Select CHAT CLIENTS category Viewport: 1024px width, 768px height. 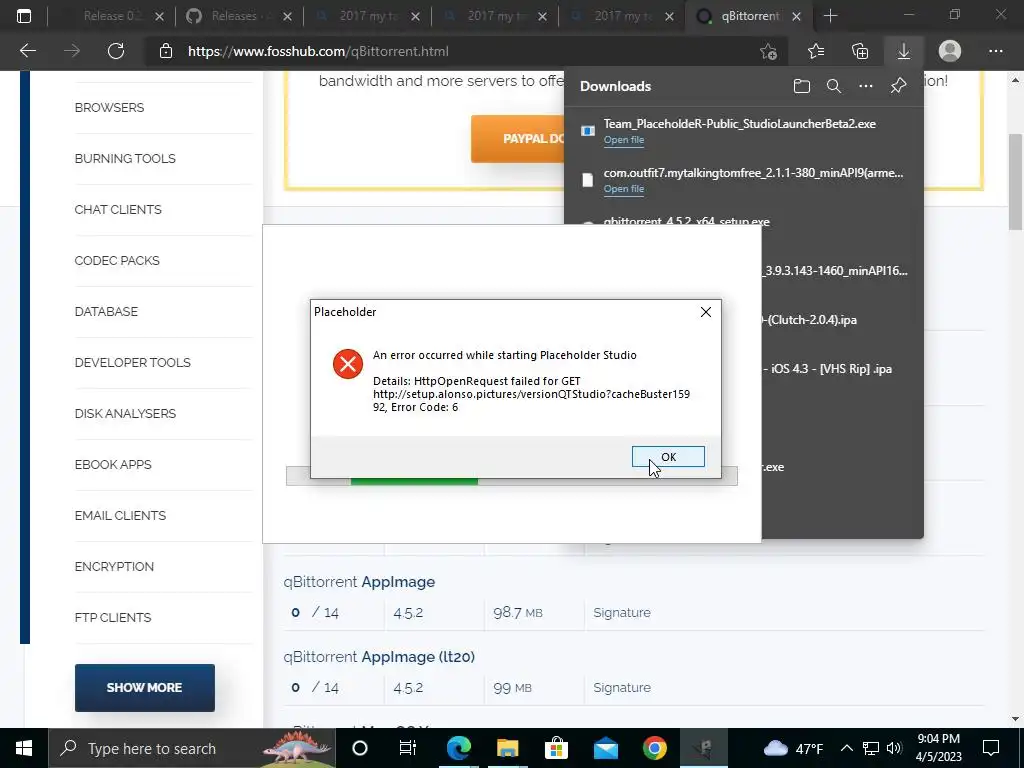118,210
